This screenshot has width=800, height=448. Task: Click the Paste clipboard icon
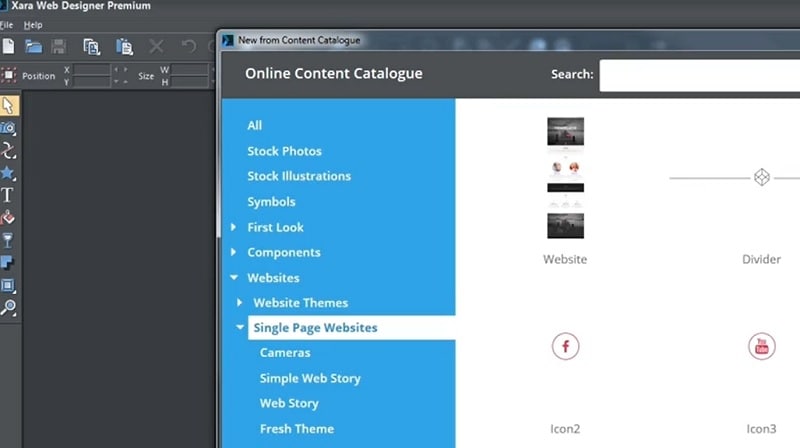pyautogui.click(x=124, y=46)
